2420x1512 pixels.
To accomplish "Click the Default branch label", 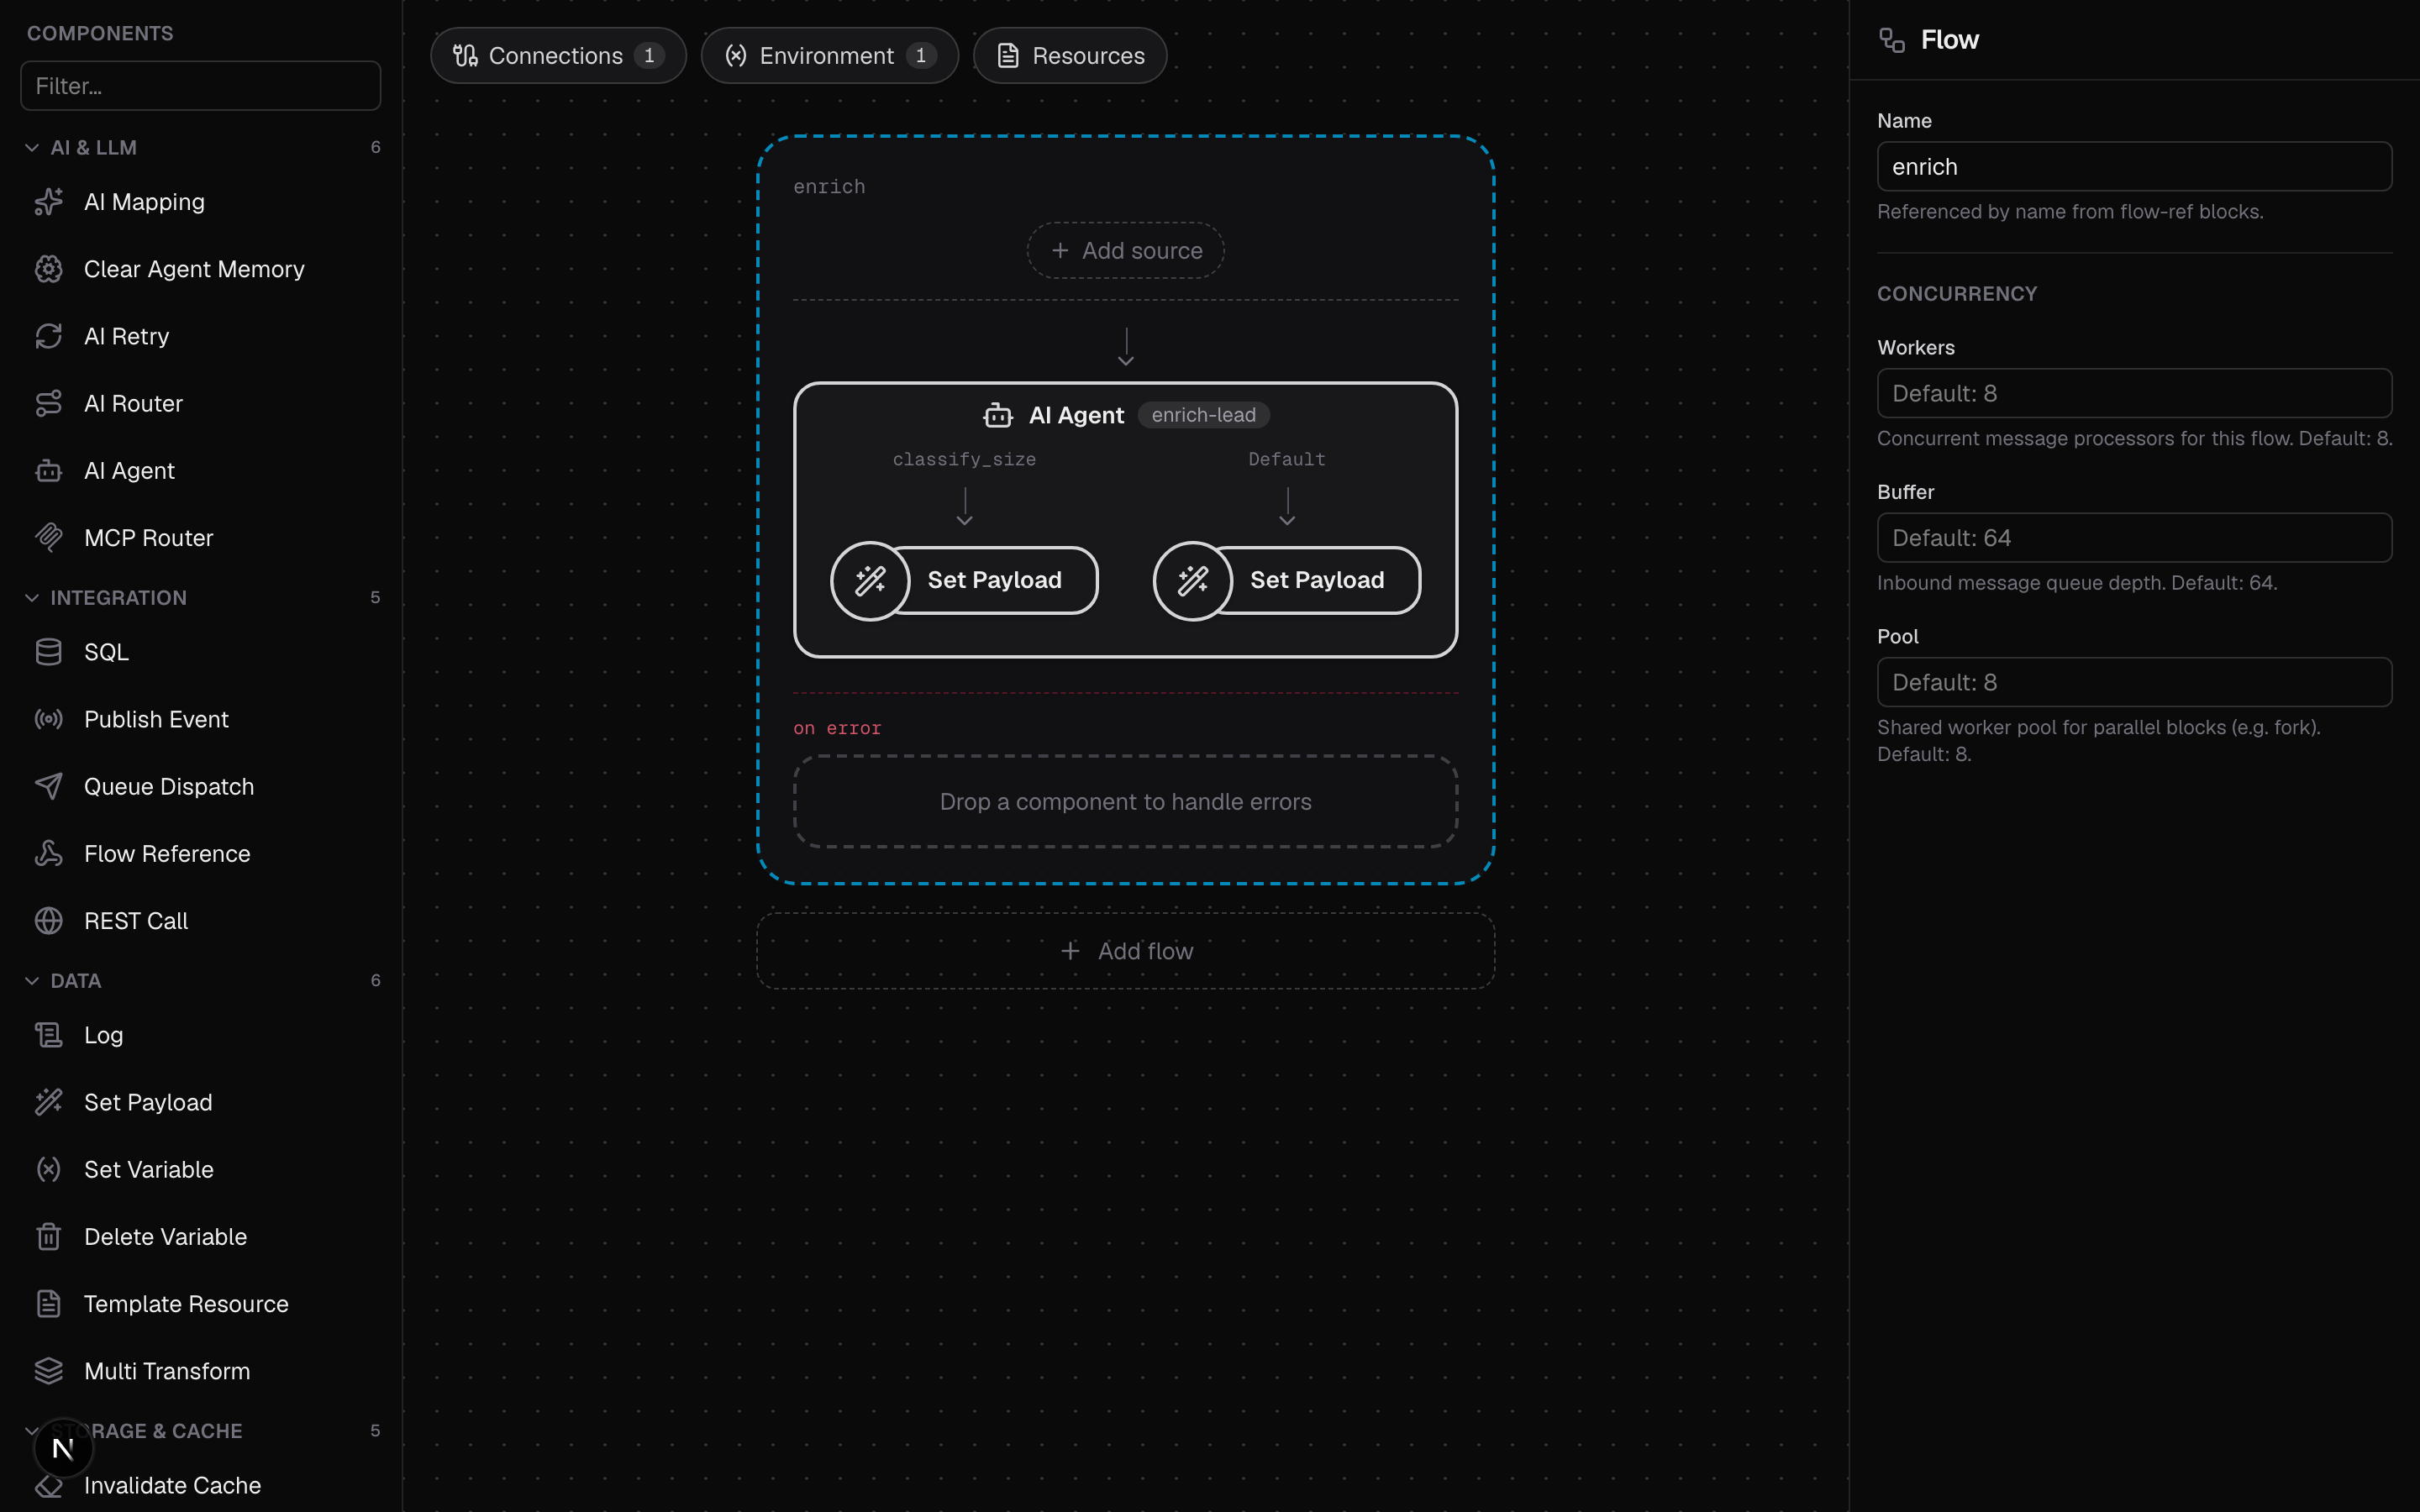I will point(1287,459).
